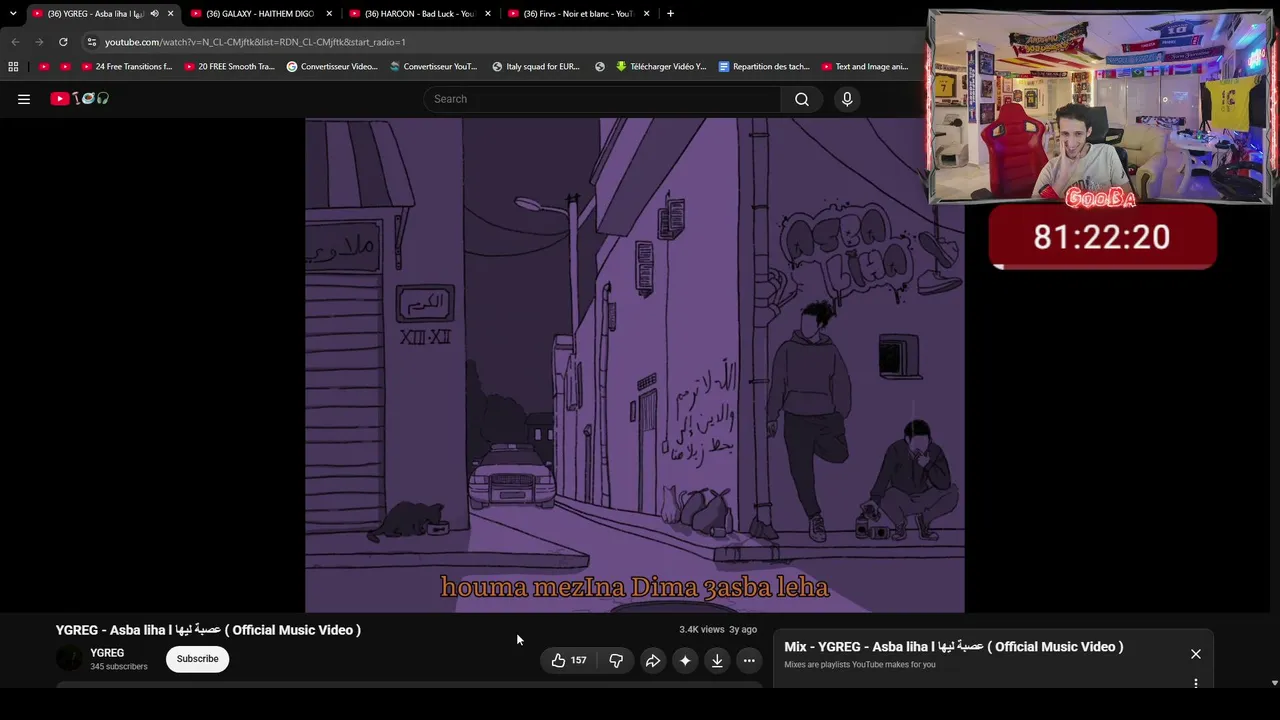Screen dimensions: 1280x720
Task: Click the Asba liha video player
Action: point(635,365)
